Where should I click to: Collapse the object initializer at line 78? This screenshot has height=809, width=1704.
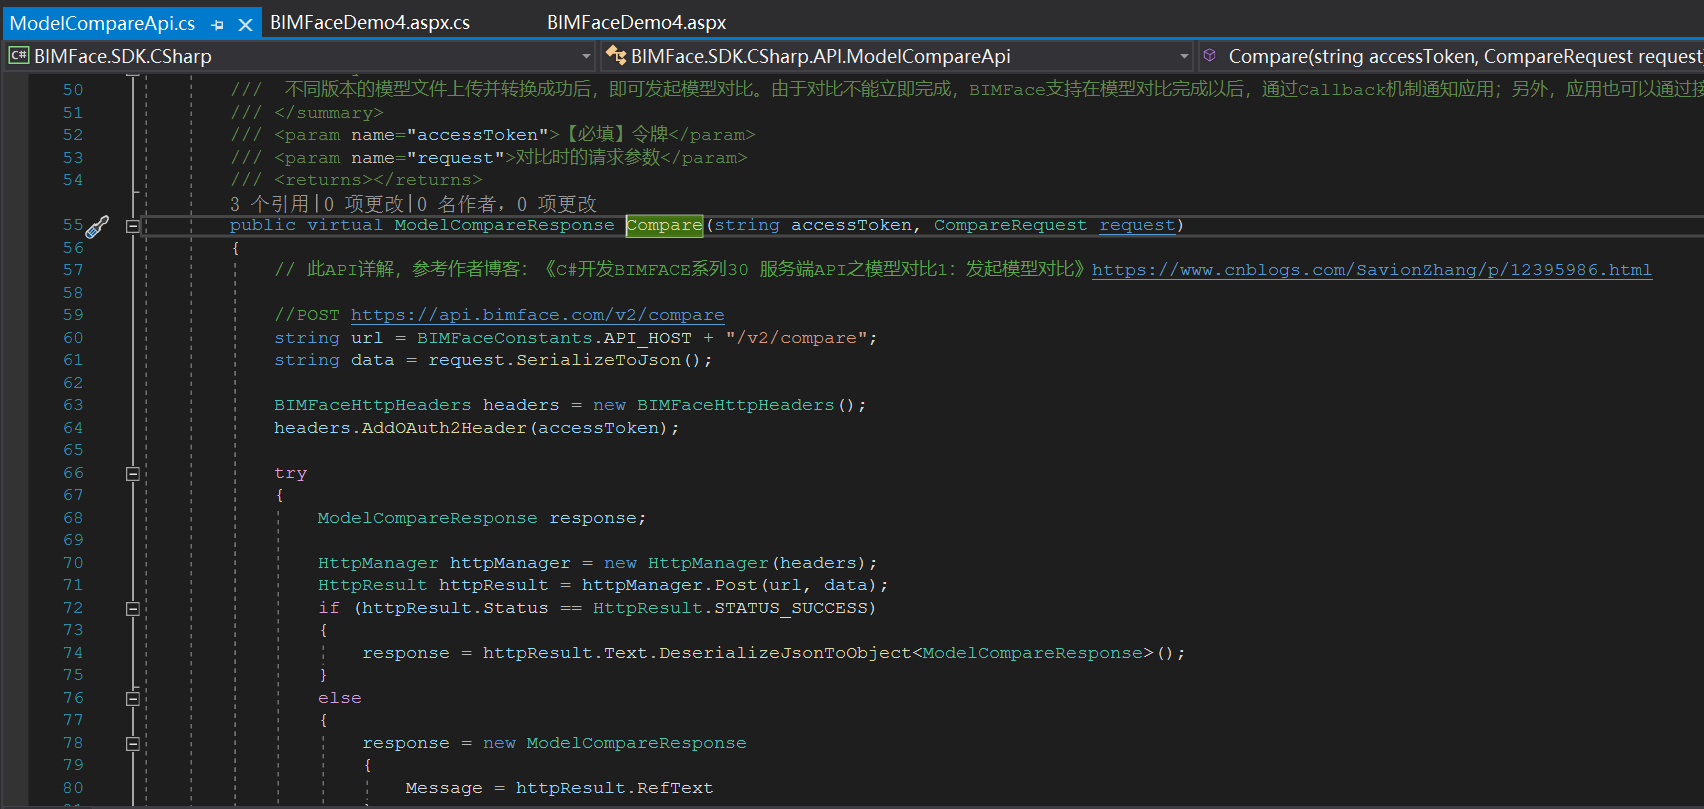132,744
